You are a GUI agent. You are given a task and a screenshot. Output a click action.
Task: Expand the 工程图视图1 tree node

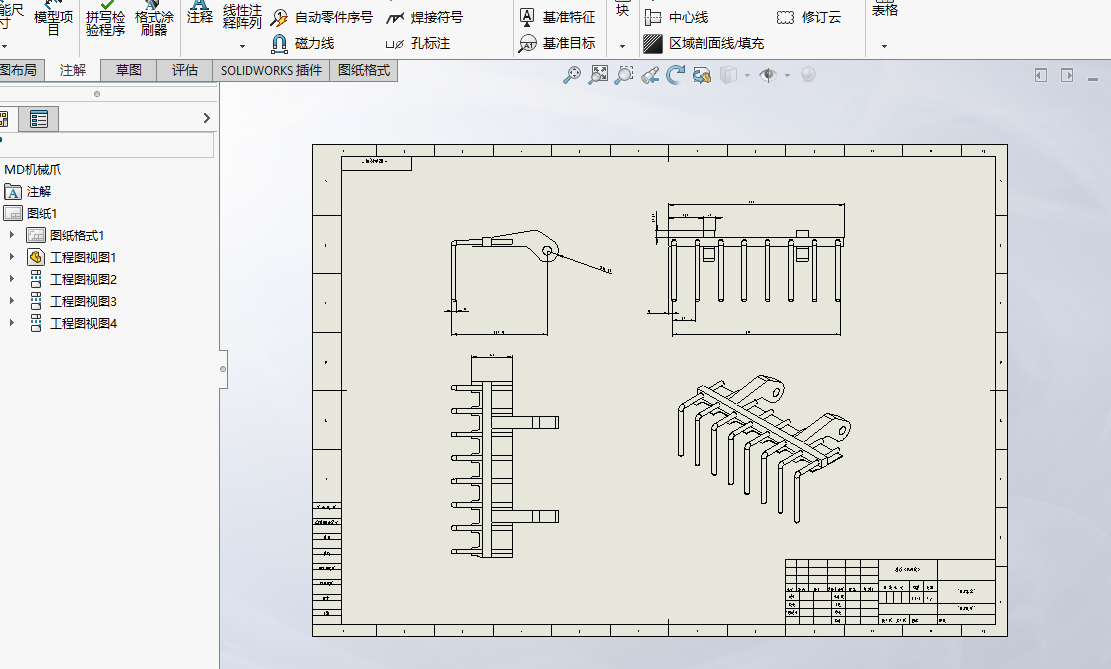(x=12, y=257)
